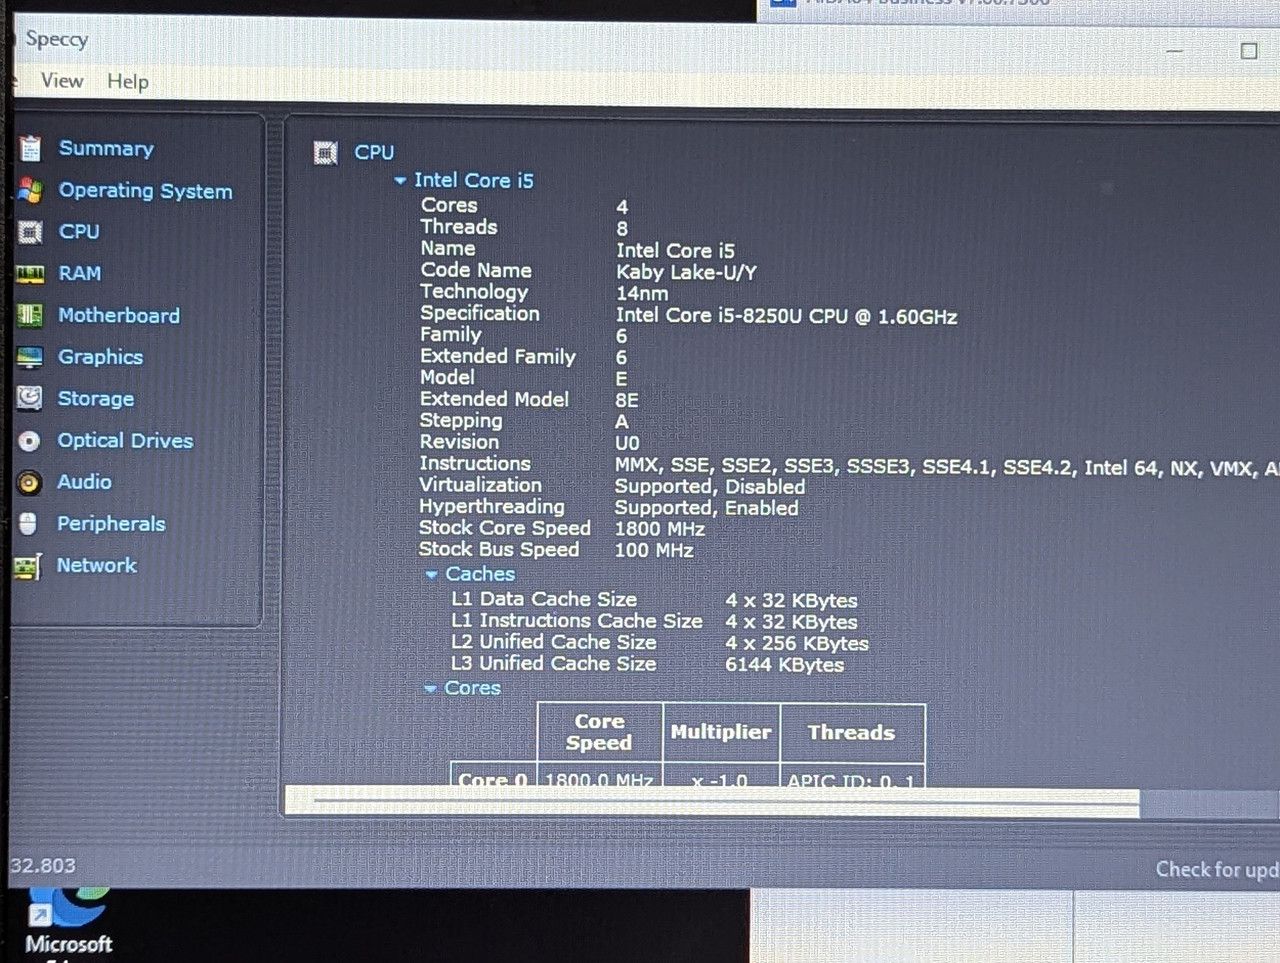Select Summary in the sidebar

(x=106, y=149)
